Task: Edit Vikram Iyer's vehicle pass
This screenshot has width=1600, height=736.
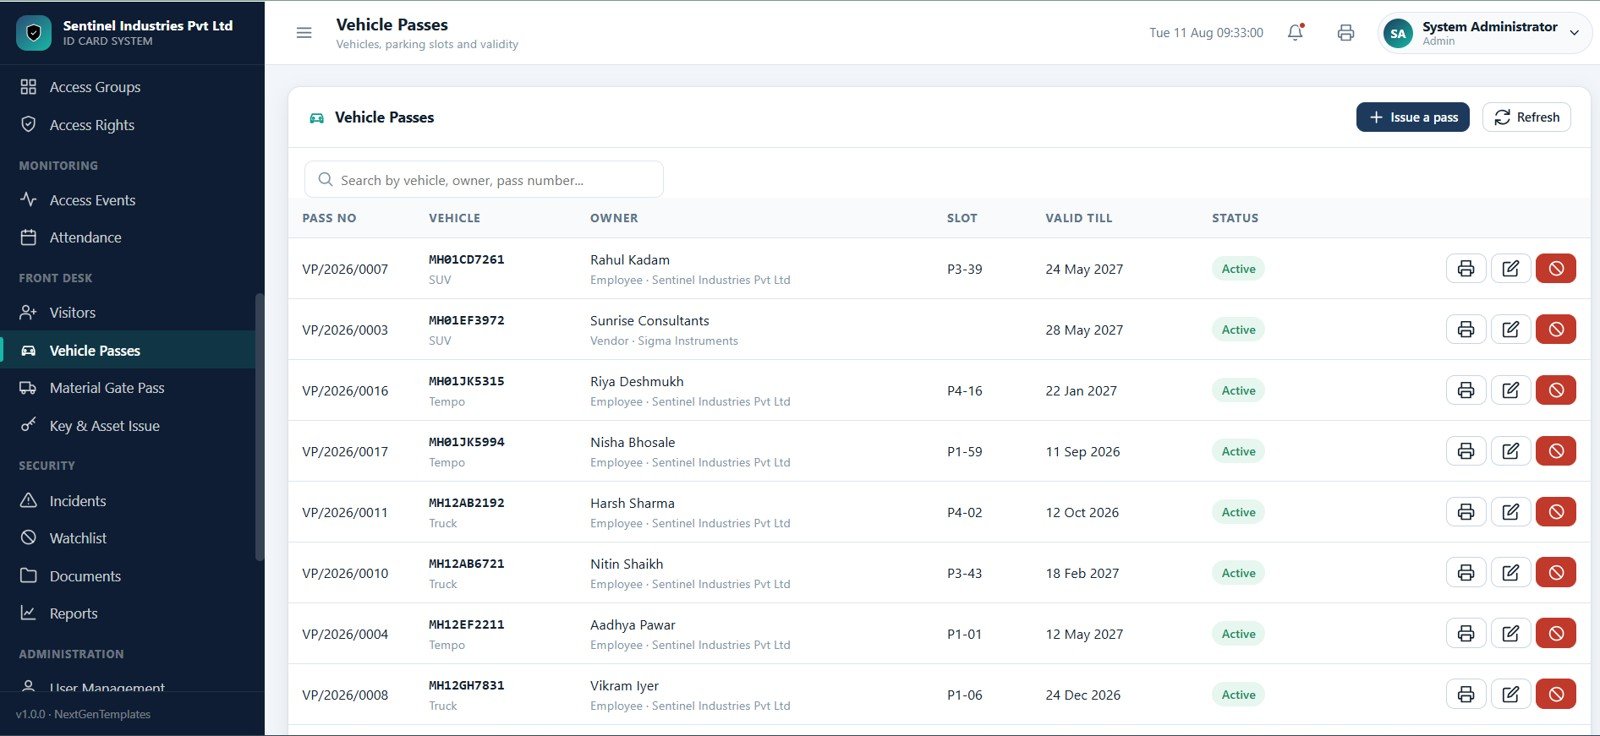Action: [x=1511, y=695]
